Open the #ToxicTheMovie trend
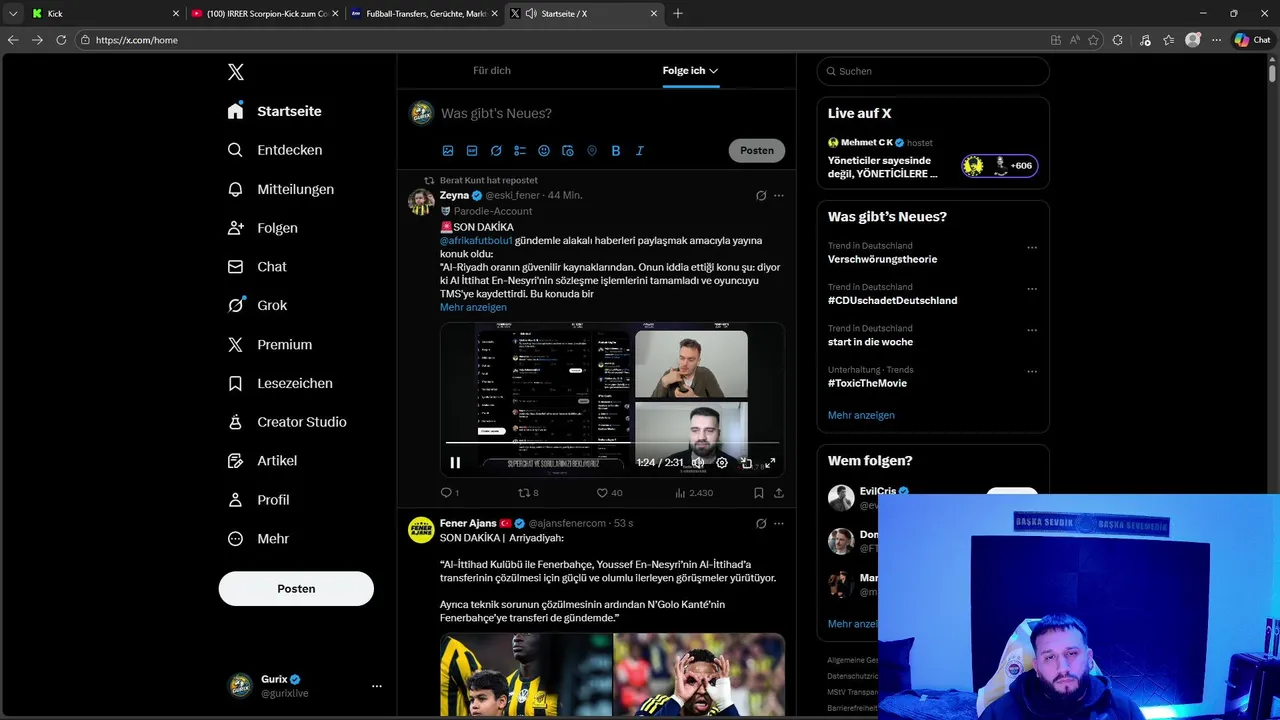This screenshot has height=720, width=1280. click(867, 383)
